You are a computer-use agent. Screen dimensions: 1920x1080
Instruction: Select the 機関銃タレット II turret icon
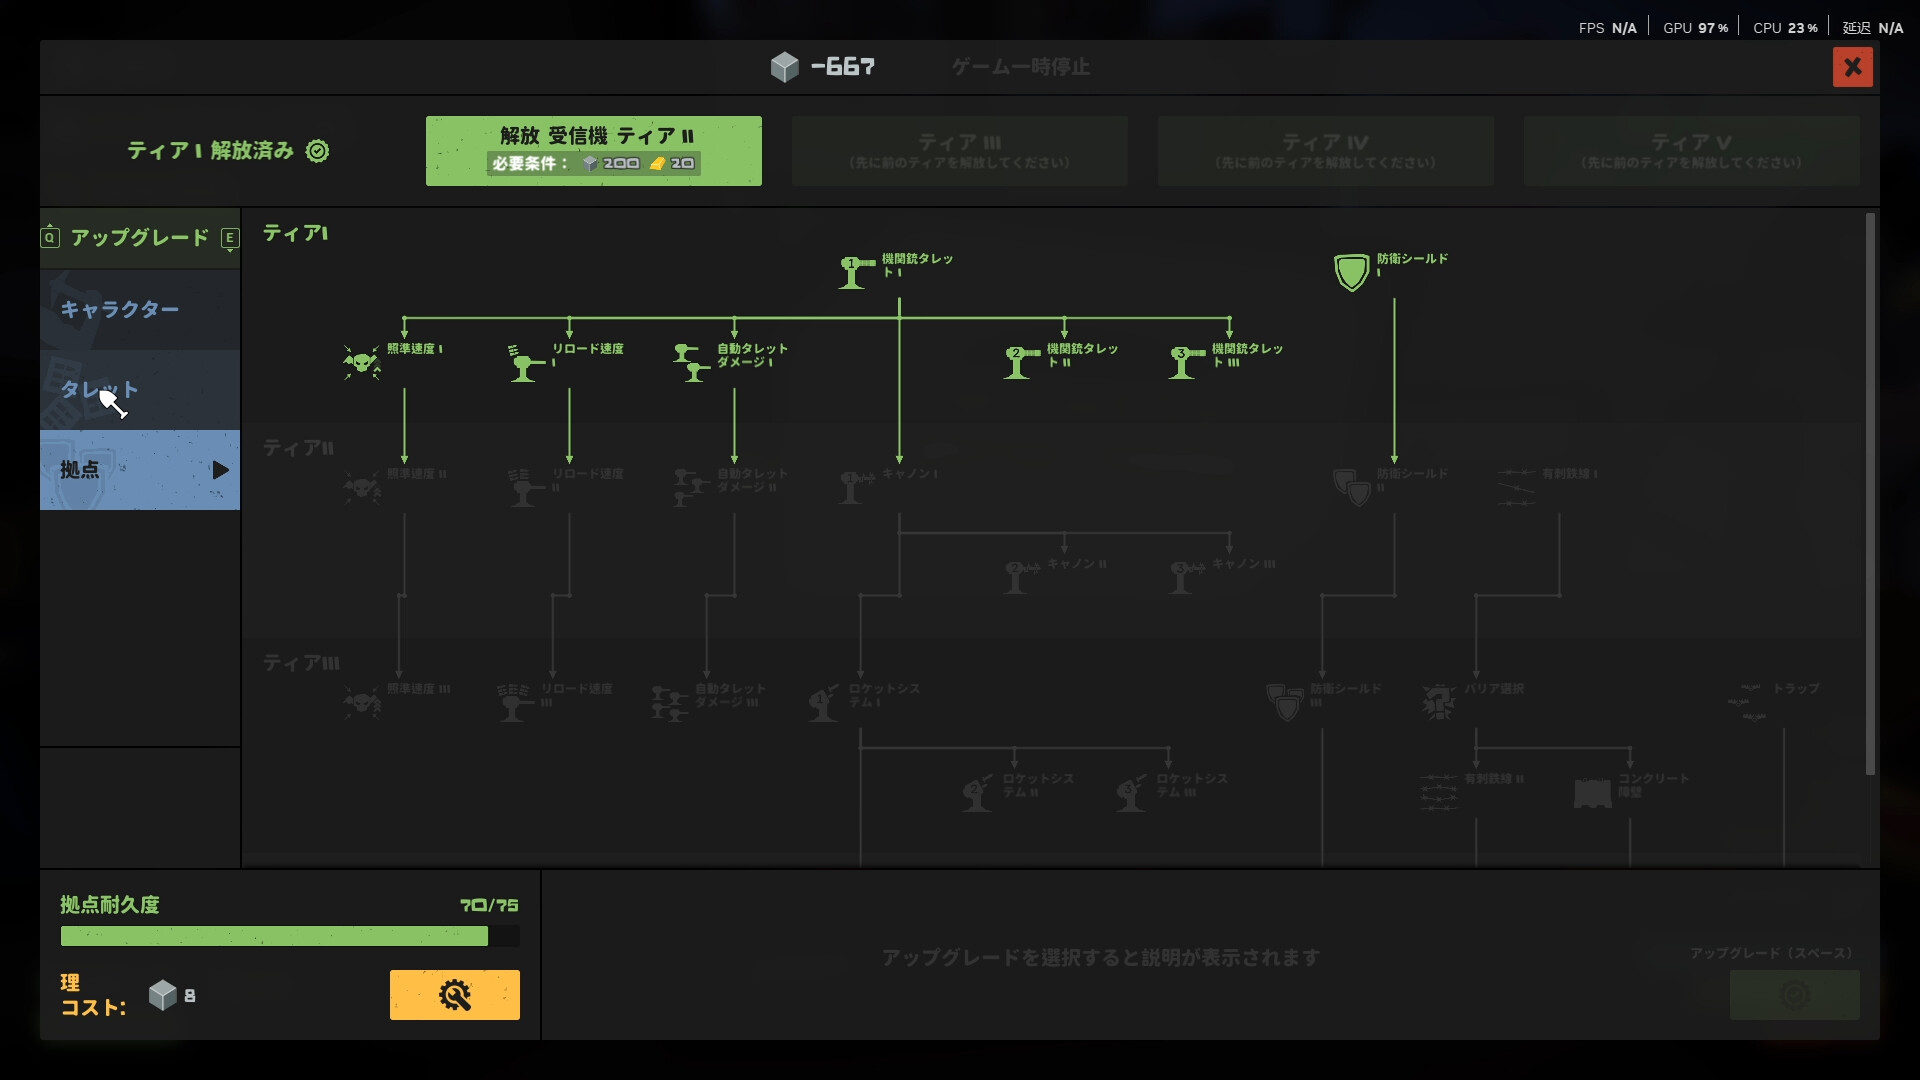point(1021,362)
